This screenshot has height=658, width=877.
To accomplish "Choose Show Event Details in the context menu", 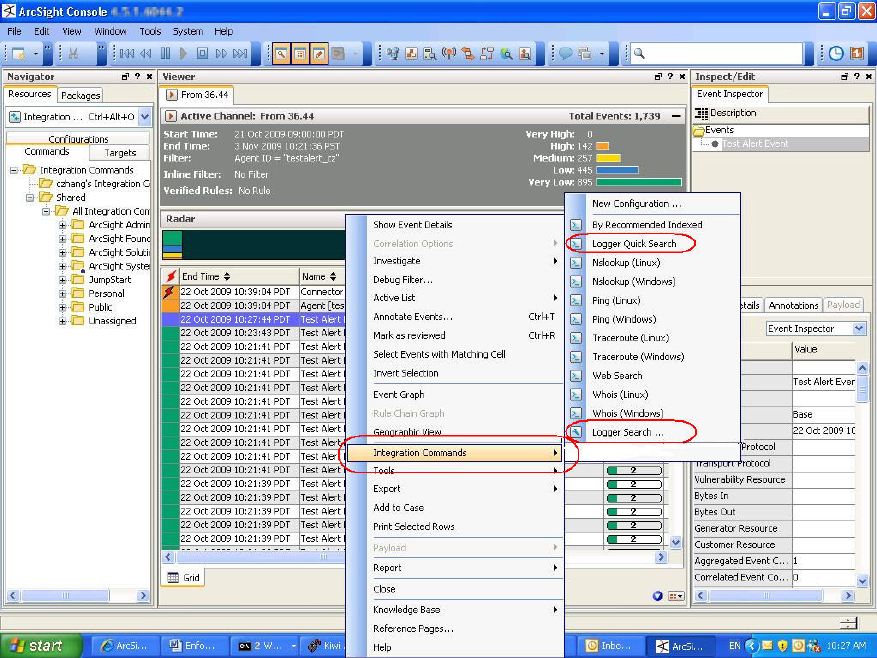I will click(x=412, y=225).
